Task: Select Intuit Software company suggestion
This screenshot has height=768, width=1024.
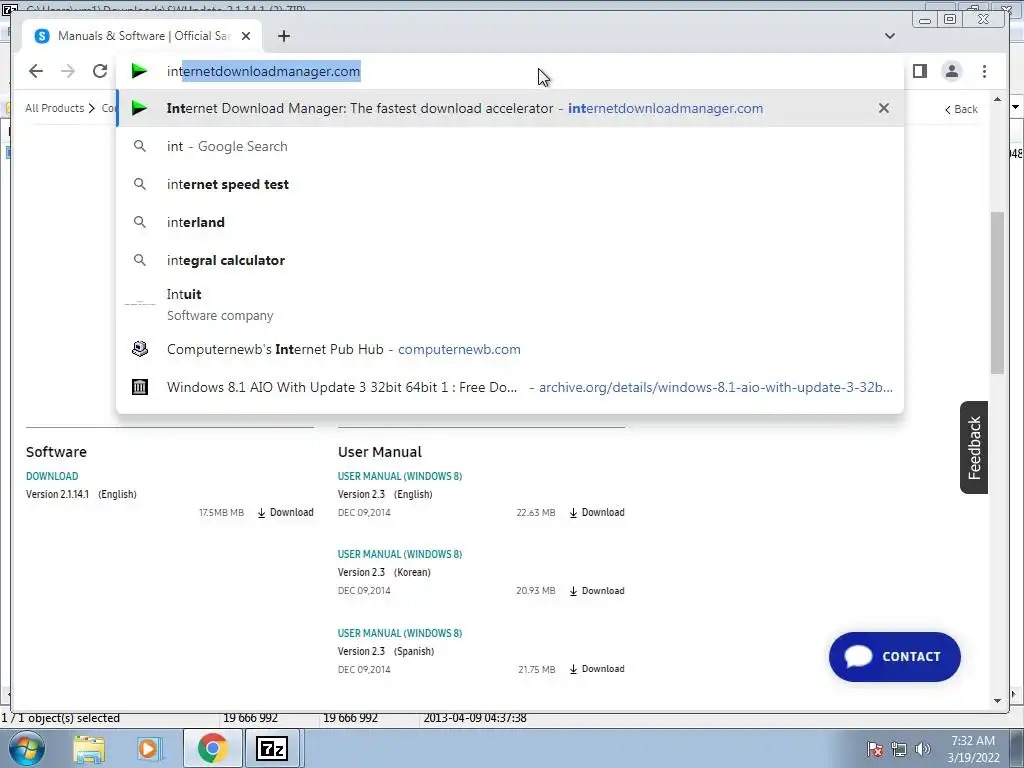Action: [510, 304]
